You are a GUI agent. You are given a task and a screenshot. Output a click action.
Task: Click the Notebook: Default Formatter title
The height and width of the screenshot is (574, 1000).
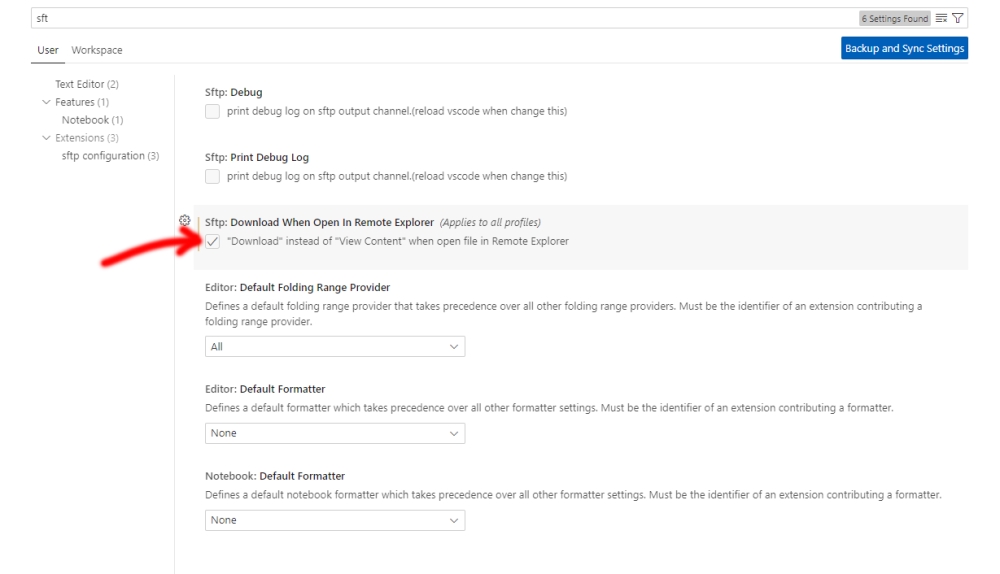coord(275,476)
